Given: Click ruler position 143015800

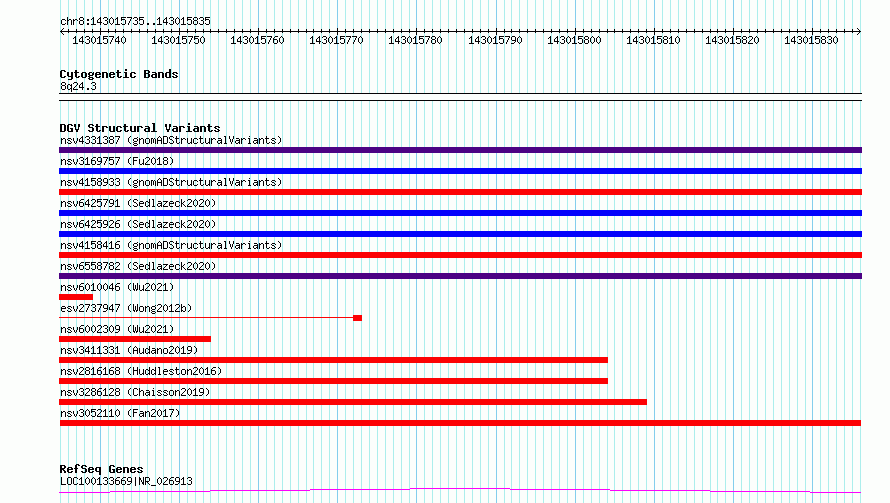Looking at the screenshot, I should pyautogui.click(x=574, y=40).
